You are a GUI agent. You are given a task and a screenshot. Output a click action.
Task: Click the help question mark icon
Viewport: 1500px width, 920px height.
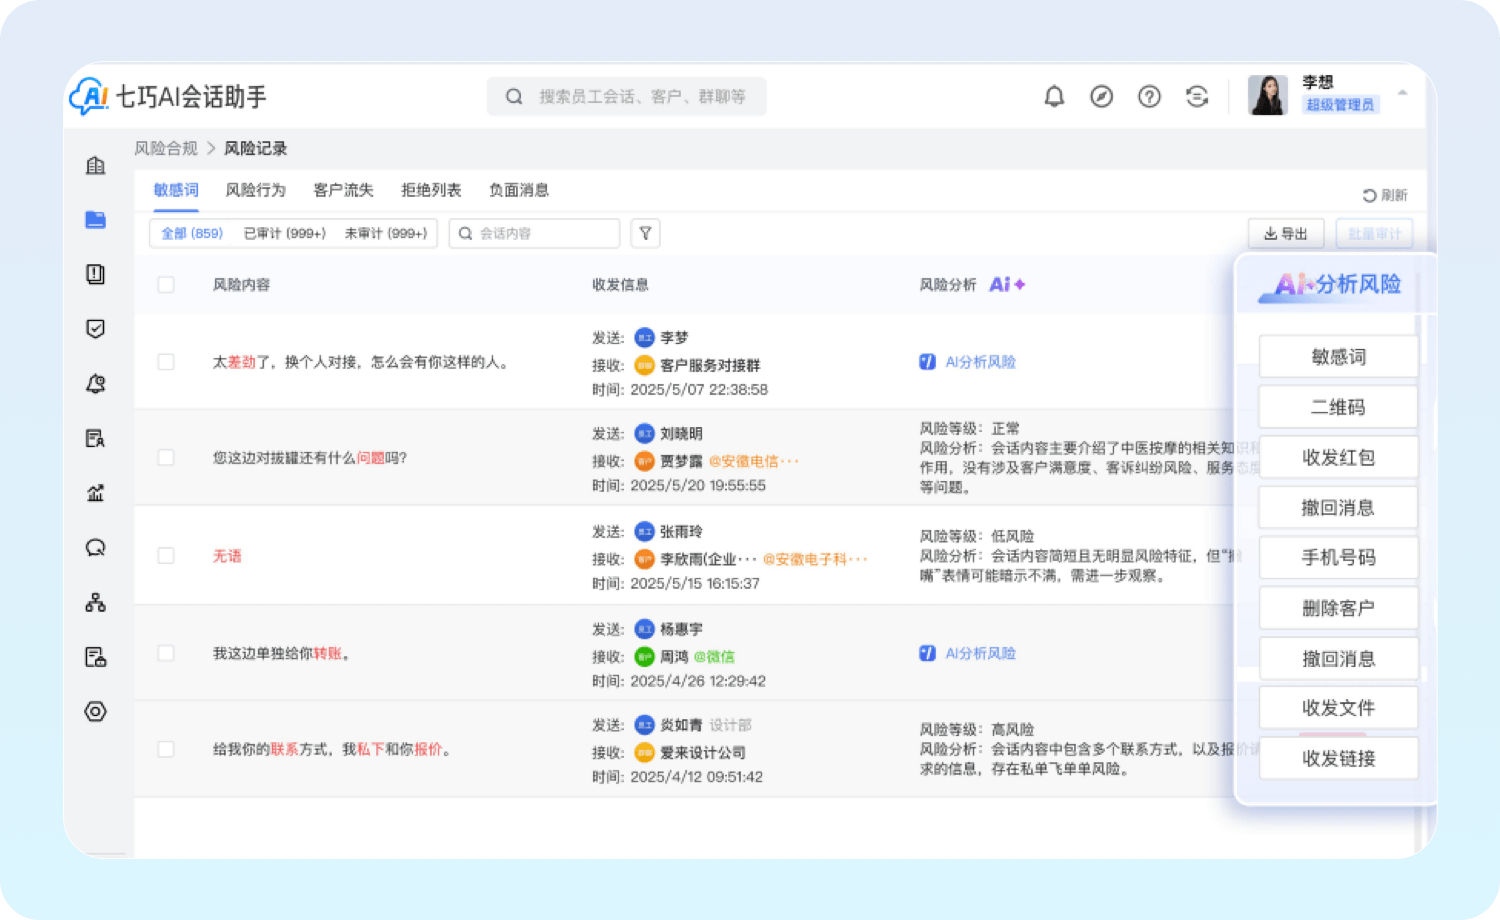tap(1149, 97)
